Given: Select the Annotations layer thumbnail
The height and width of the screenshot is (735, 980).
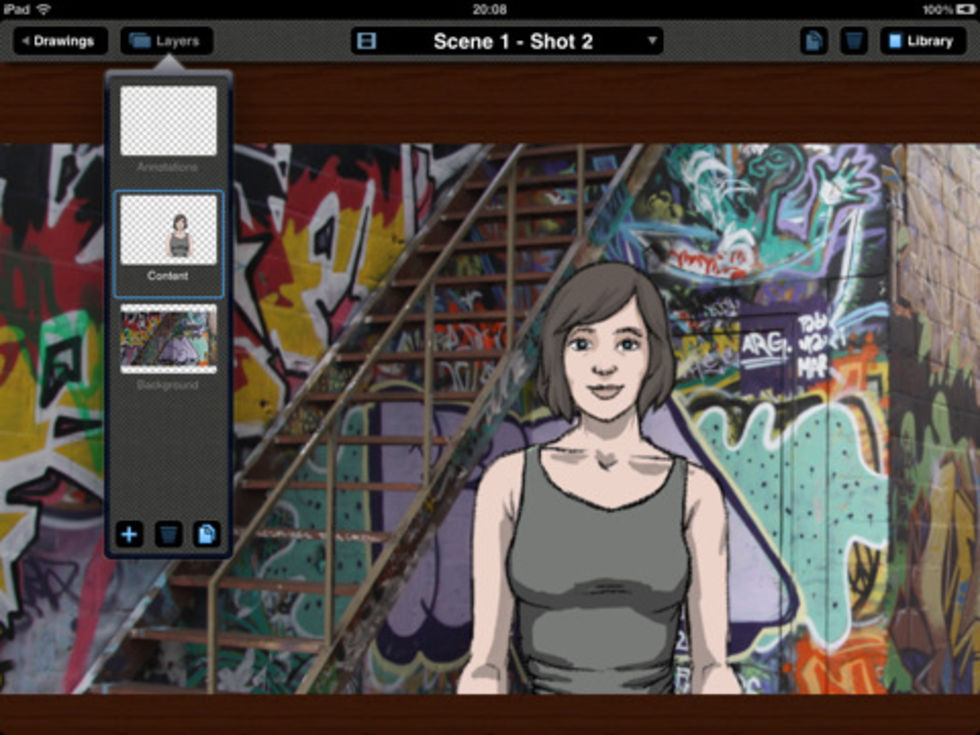Looking at the screenshot, I should tap(168, 121).
